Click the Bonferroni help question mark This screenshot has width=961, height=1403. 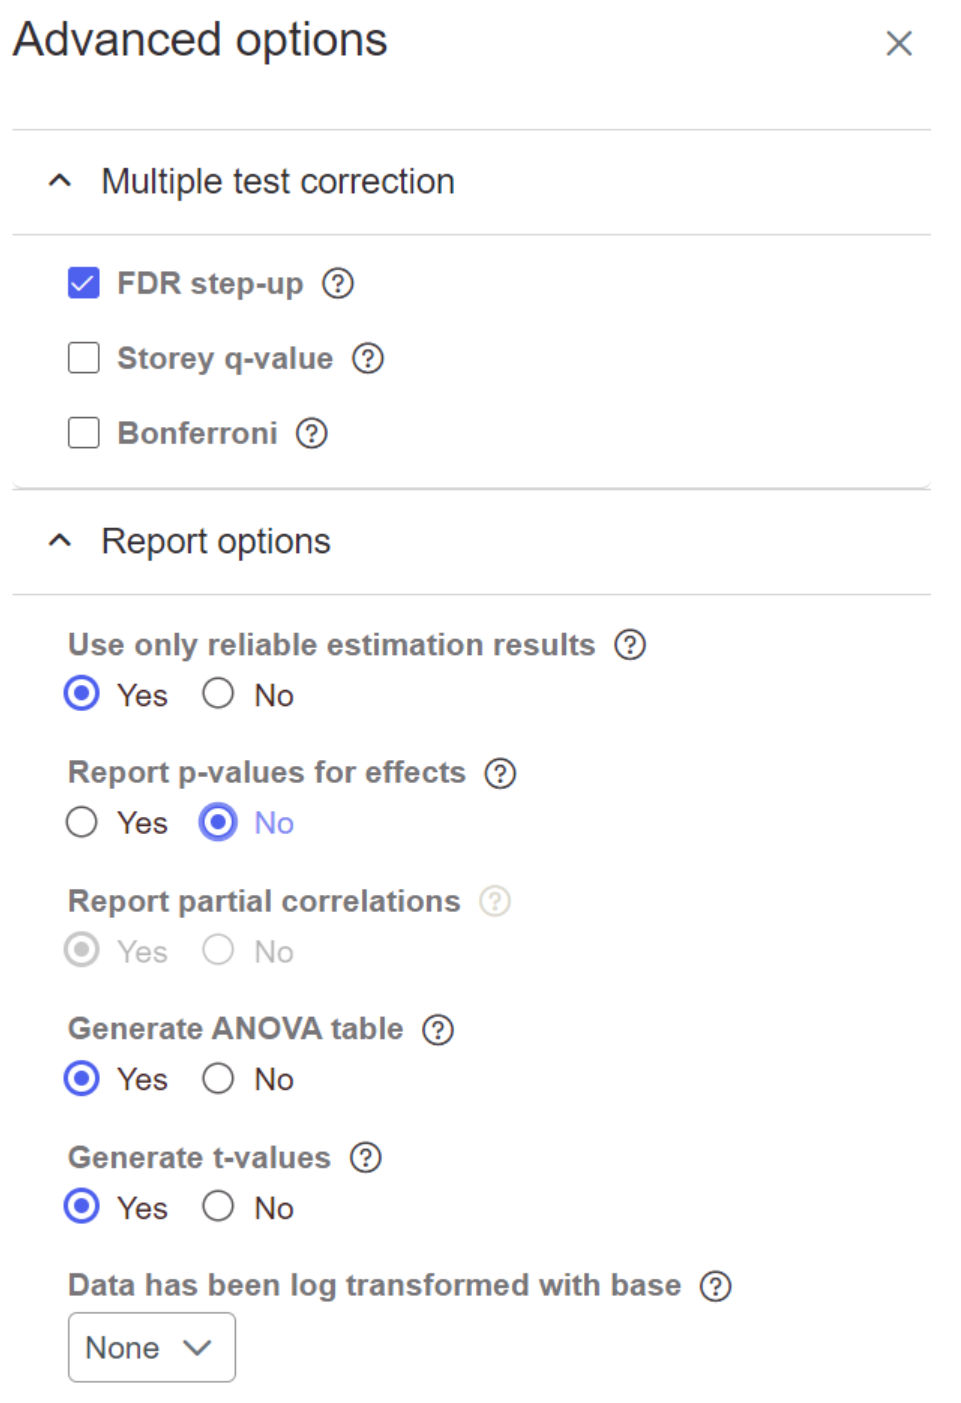(x=312, y=433)
